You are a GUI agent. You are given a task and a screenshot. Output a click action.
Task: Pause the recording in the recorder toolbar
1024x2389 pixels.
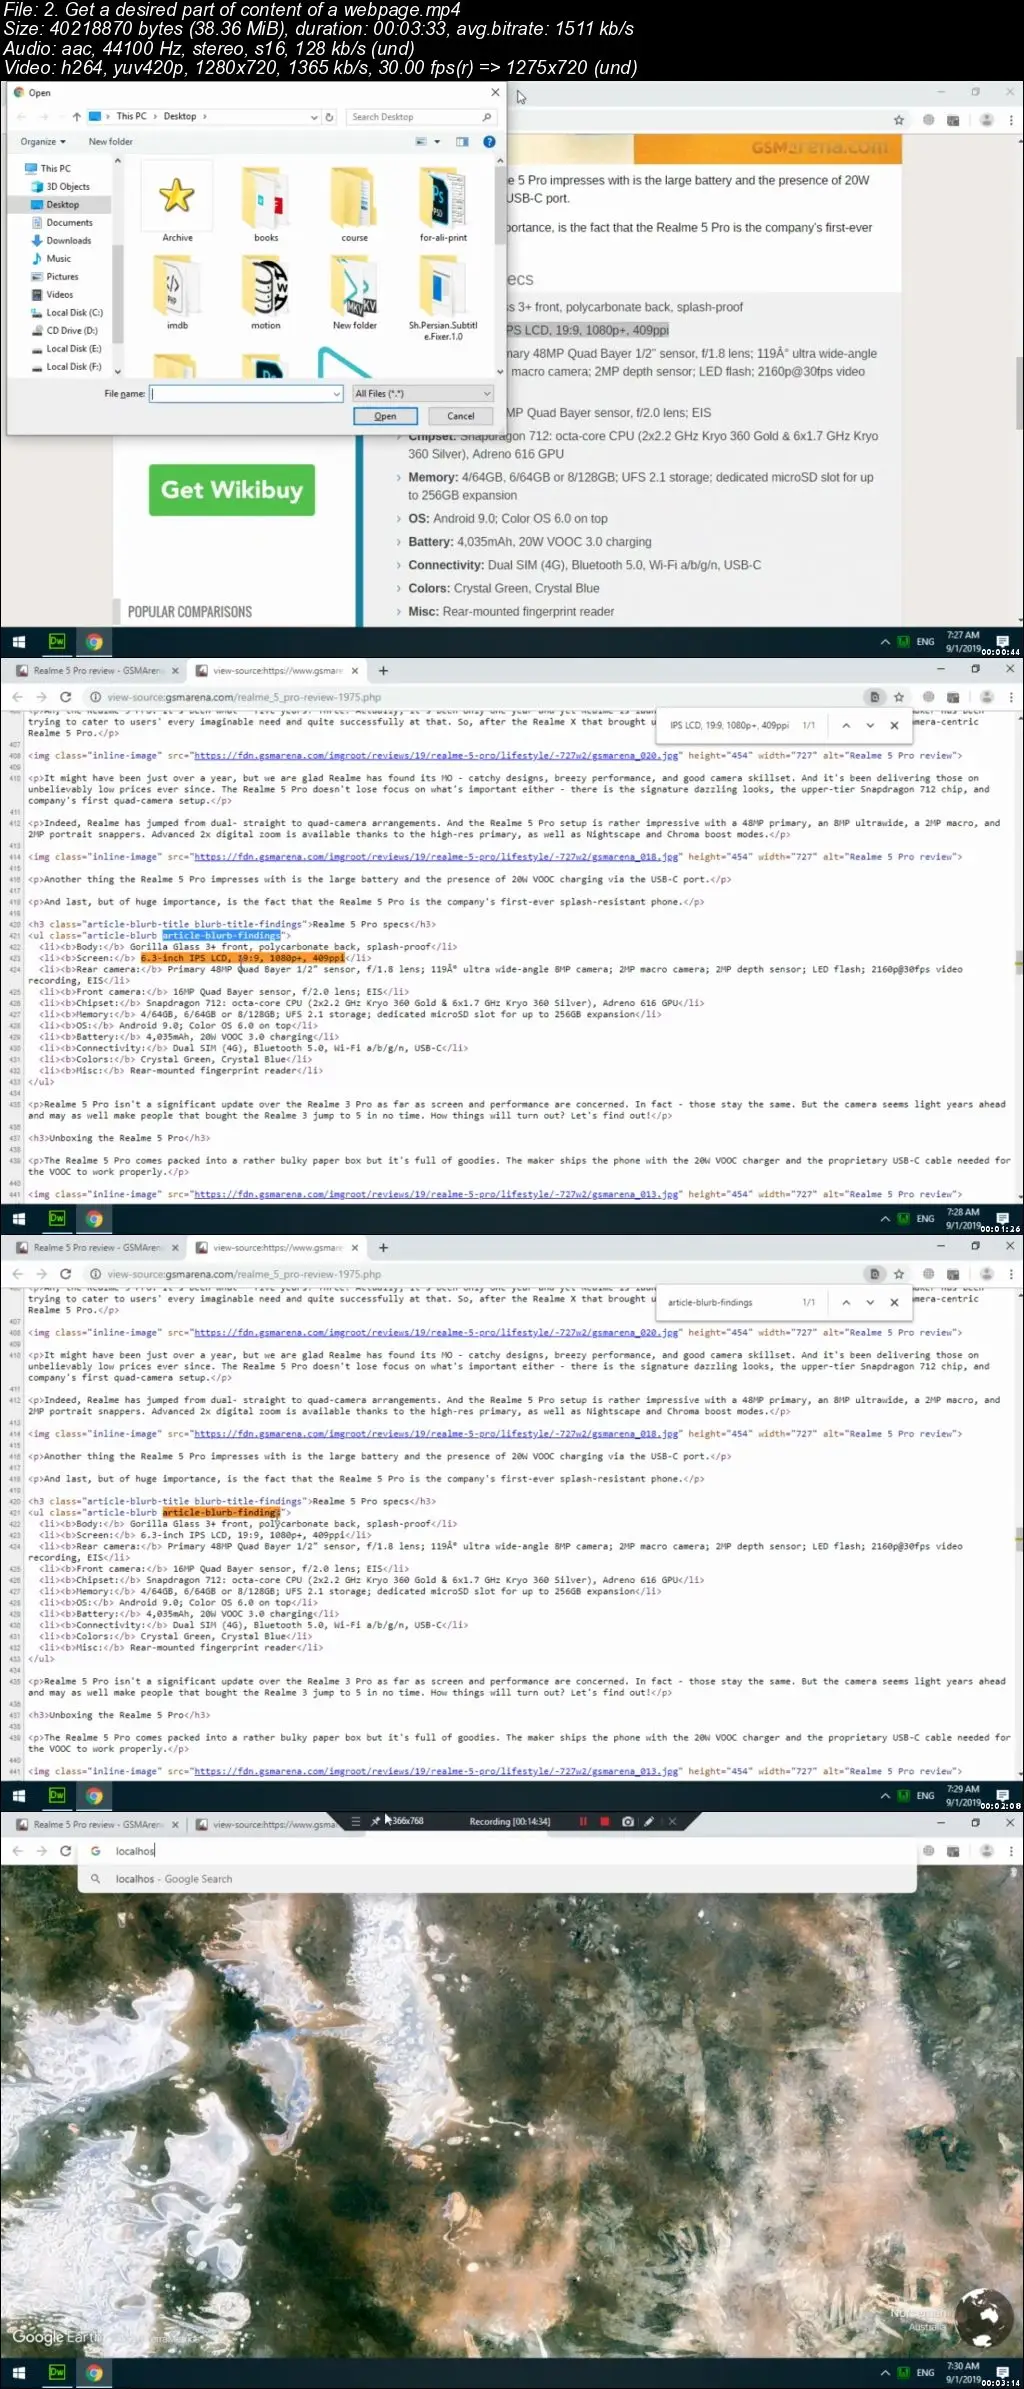point(582,1822)
